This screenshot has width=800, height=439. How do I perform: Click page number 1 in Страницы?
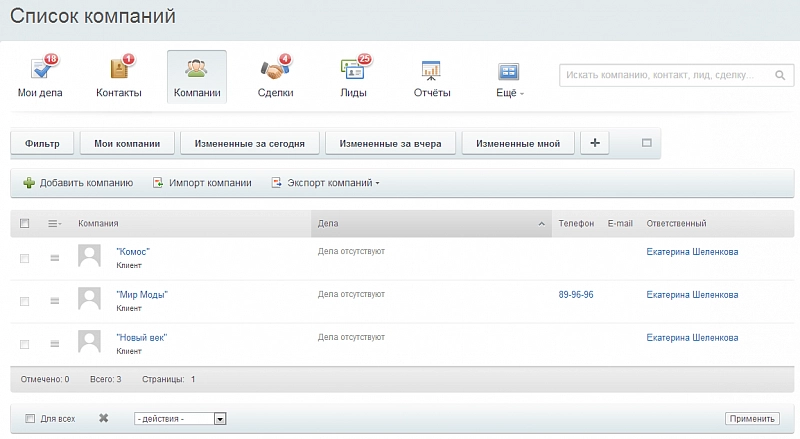(x=193, y=379)
